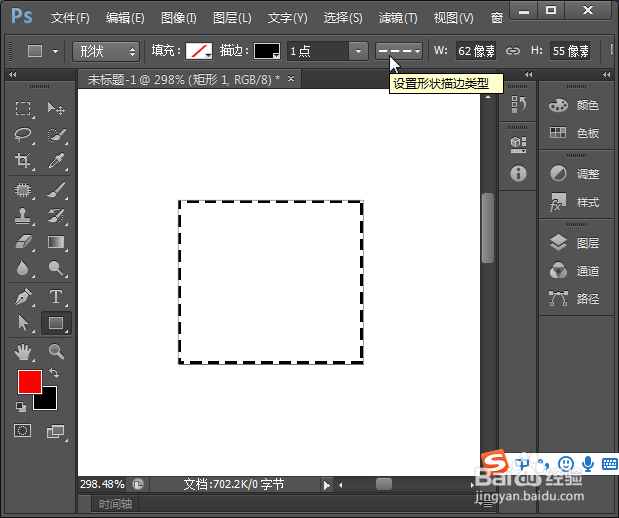The height and width of the screenshot is (518, 619).
Task: Open the History panel icon
Action: [x=518, y=104]
